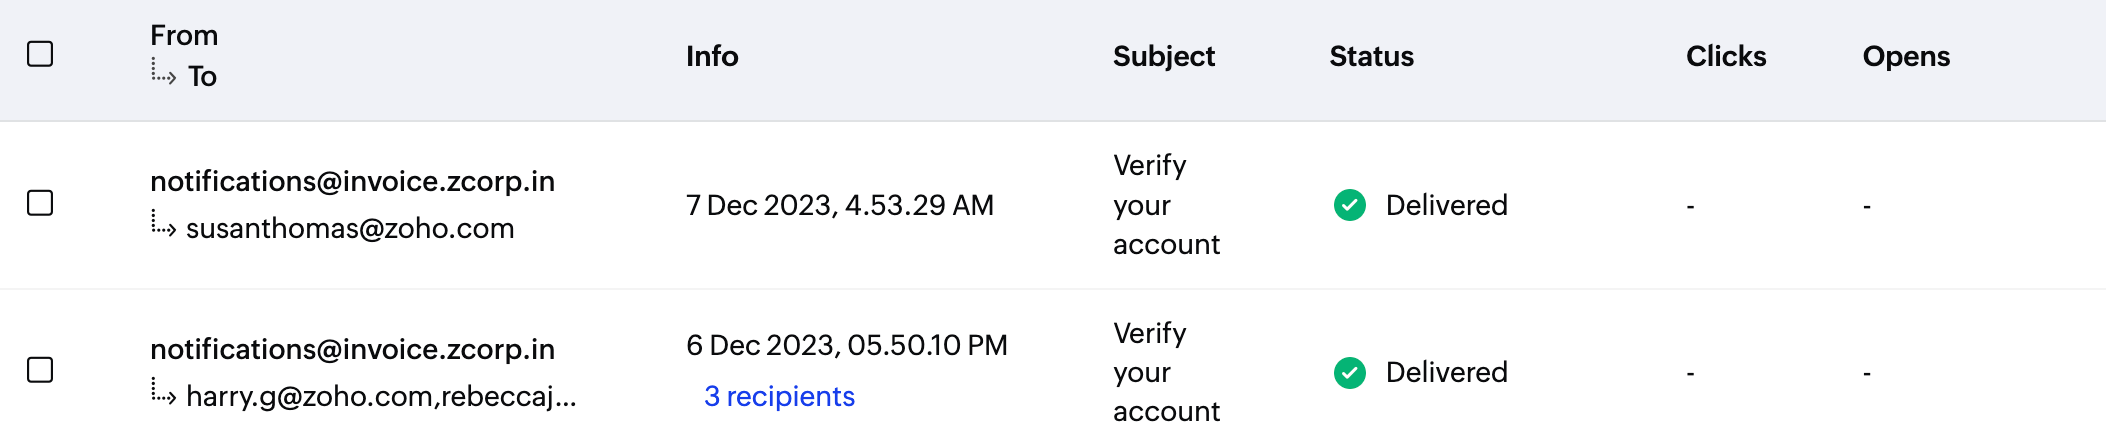Check the box for the harry.g@zoho.com row

[40, 370]
